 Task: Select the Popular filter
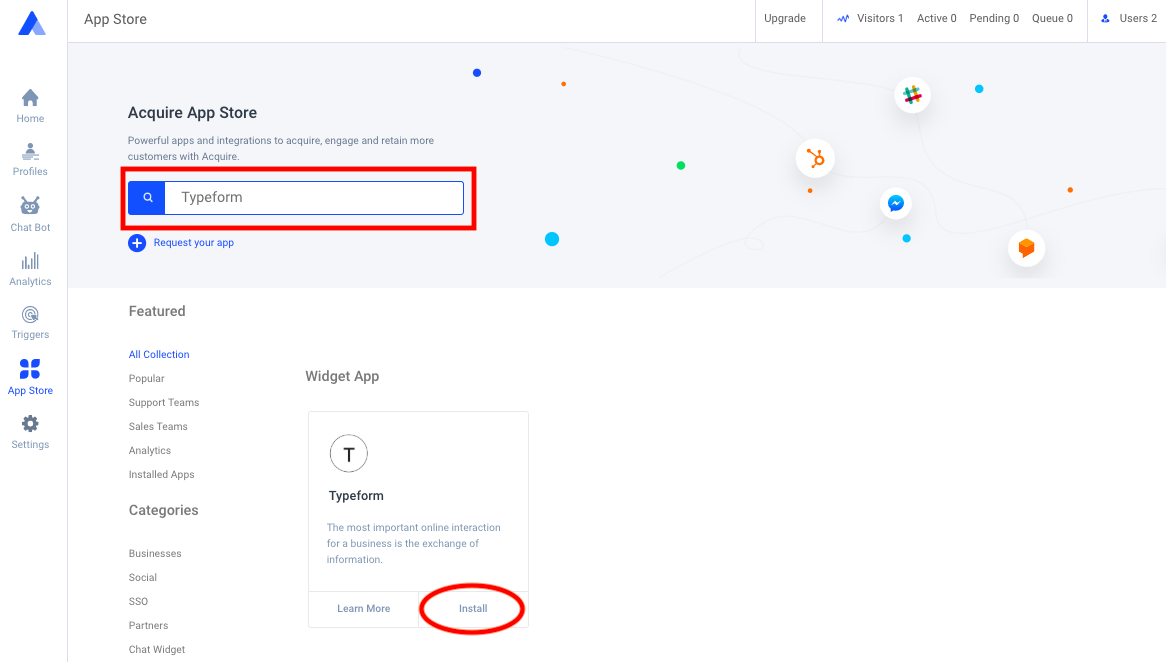tap(146, 379)
